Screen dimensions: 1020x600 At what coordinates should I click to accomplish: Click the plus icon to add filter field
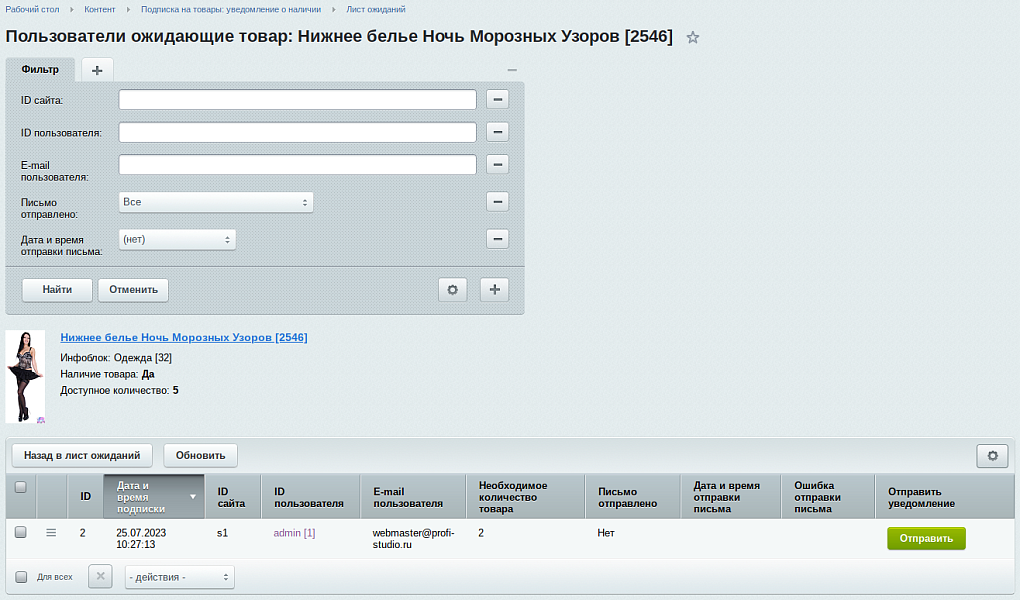click(x=494, y=289)
